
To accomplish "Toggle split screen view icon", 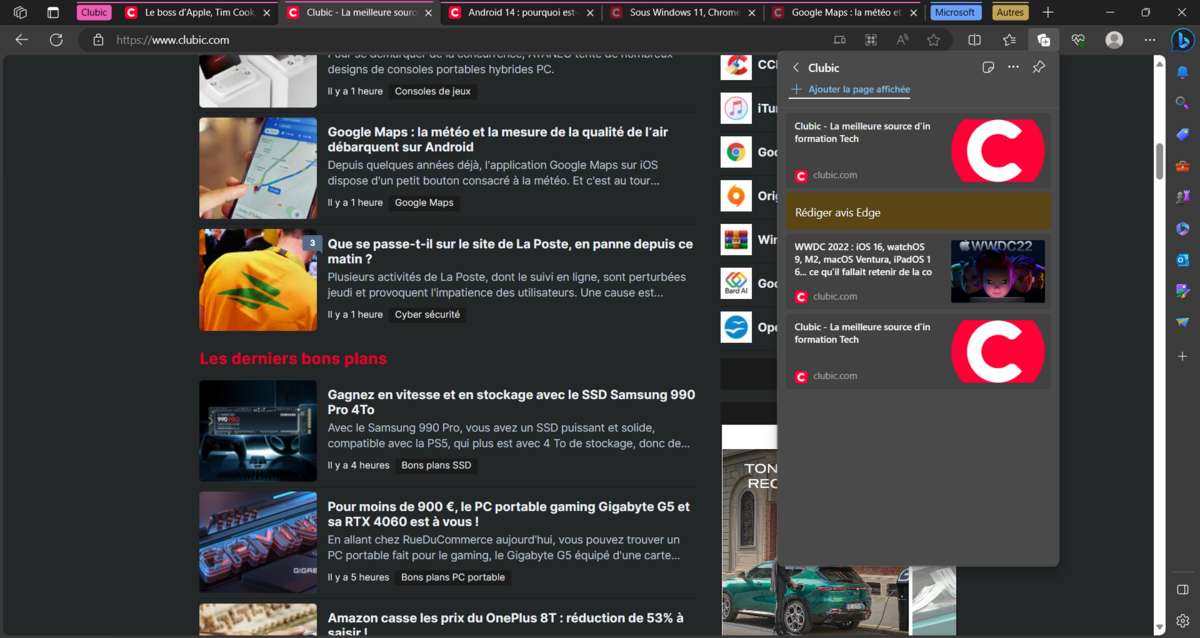I will [x=975, y=40].
